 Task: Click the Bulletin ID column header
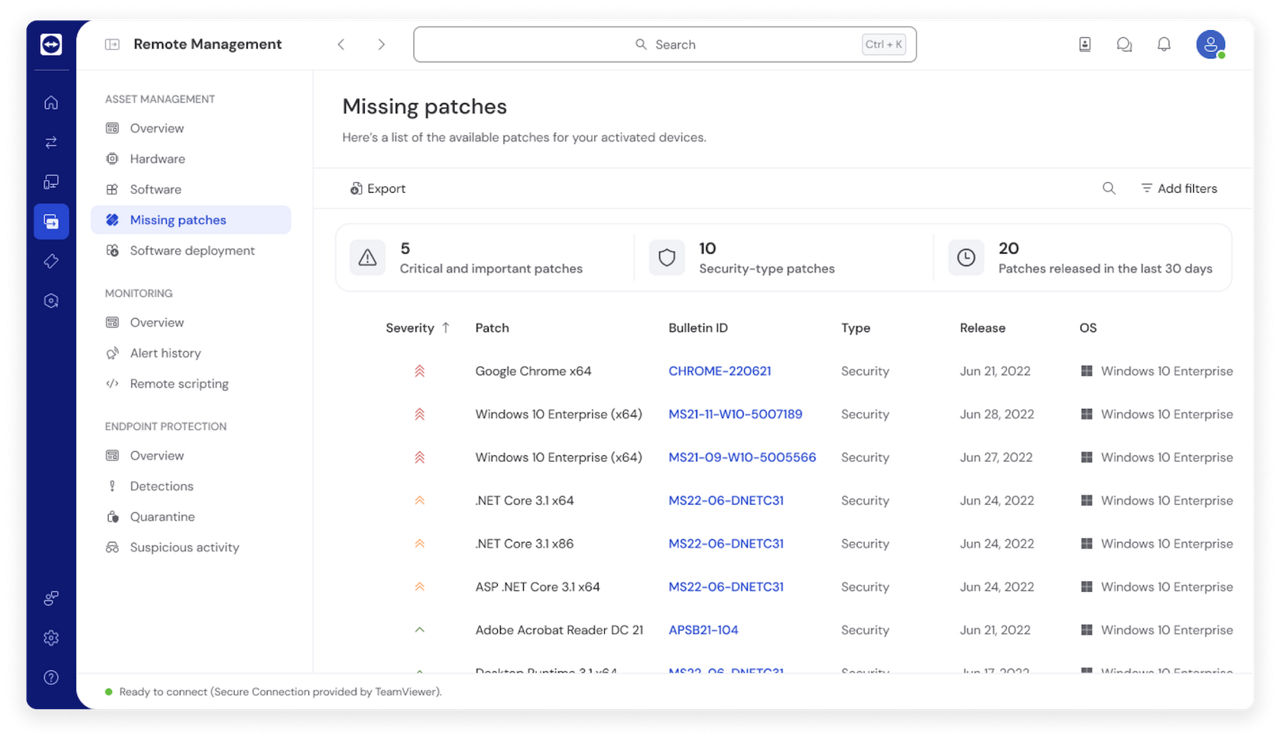tap(698, 328)
